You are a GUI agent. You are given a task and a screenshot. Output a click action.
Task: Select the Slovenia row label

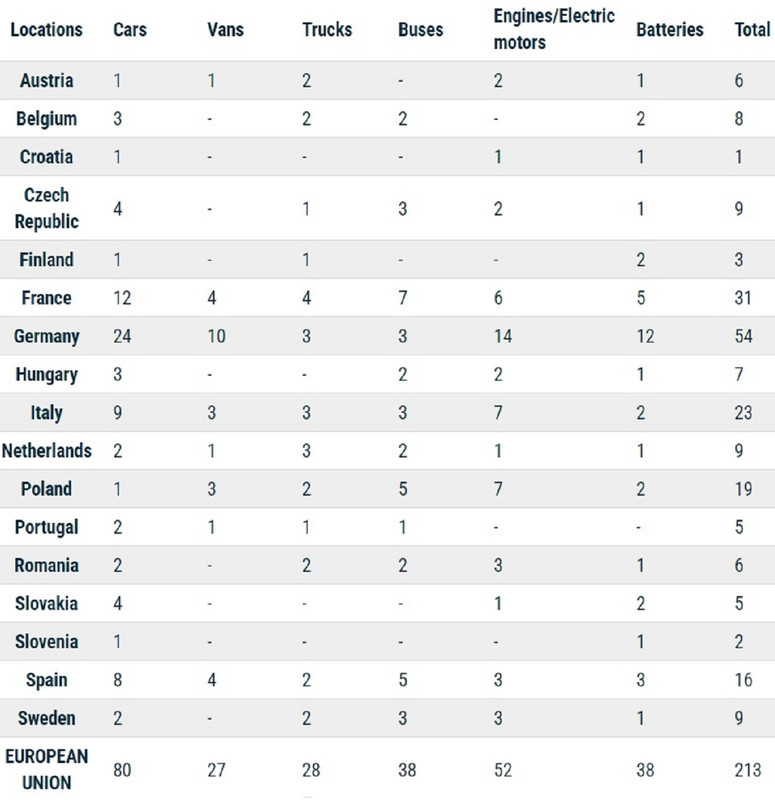click(x=46, y=642)
